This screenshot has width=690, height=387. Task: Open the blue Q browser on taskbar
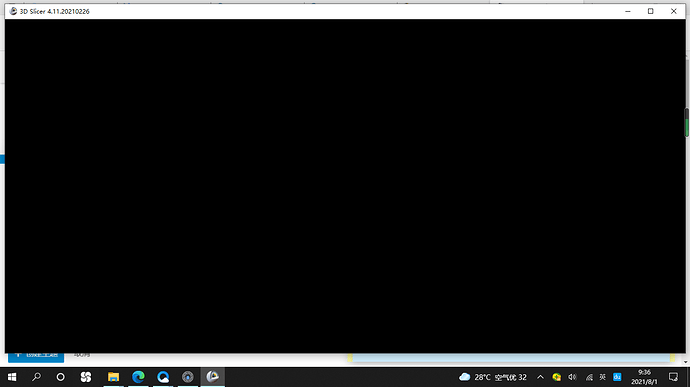(163, 377)
